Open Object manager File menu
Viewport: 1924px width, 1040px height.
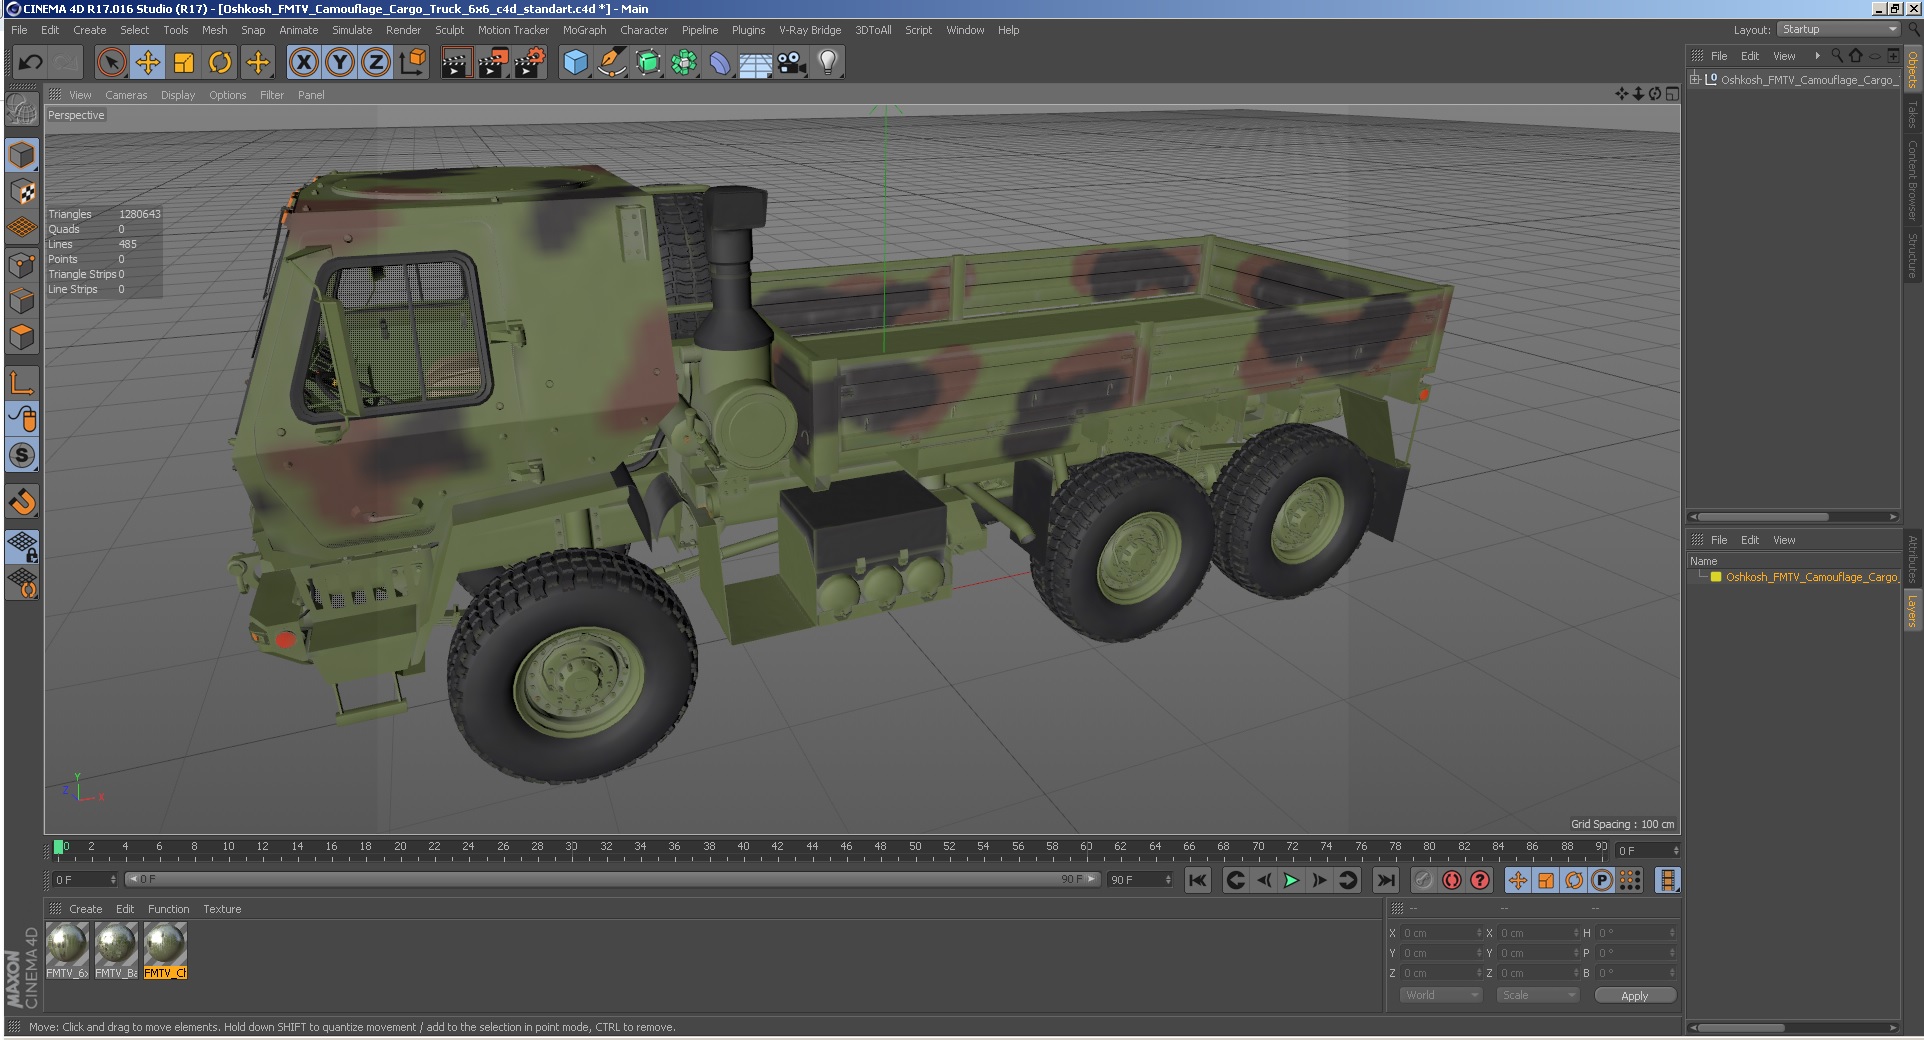(1719, 56)
